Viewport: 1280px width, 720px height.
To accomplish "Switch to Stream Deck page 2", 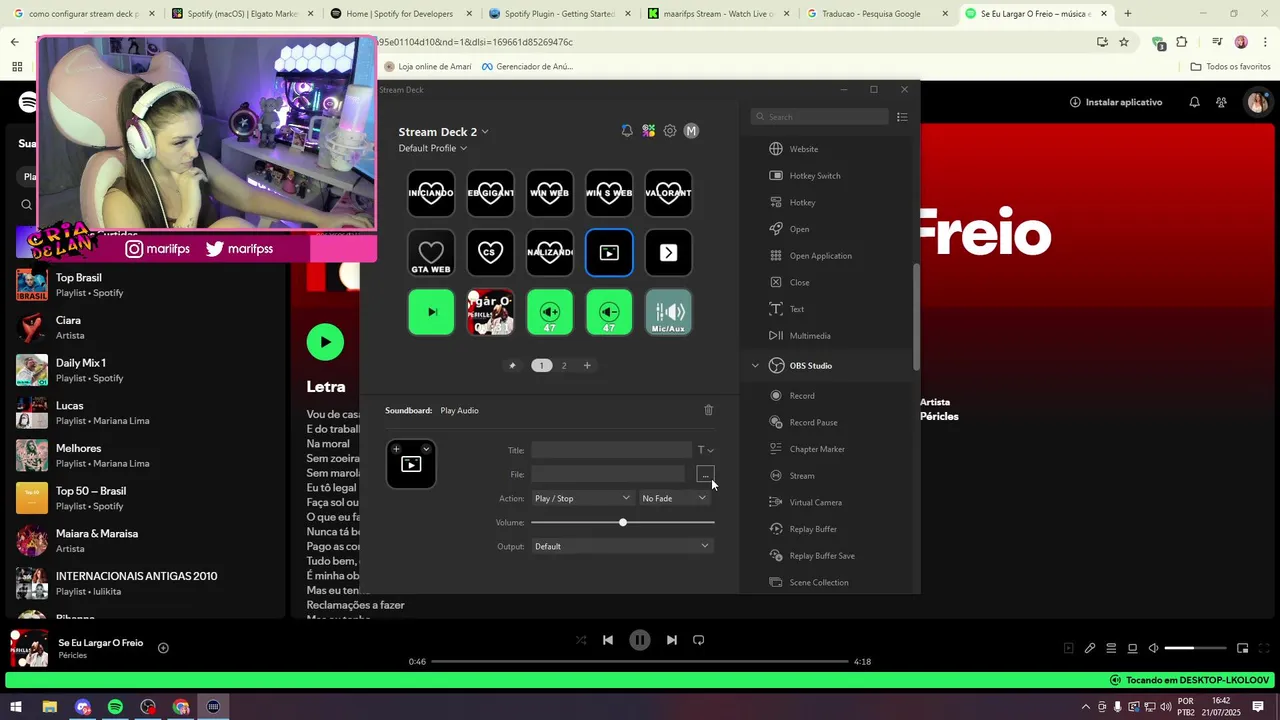I will pyautogui.click(x=564, y=366).
